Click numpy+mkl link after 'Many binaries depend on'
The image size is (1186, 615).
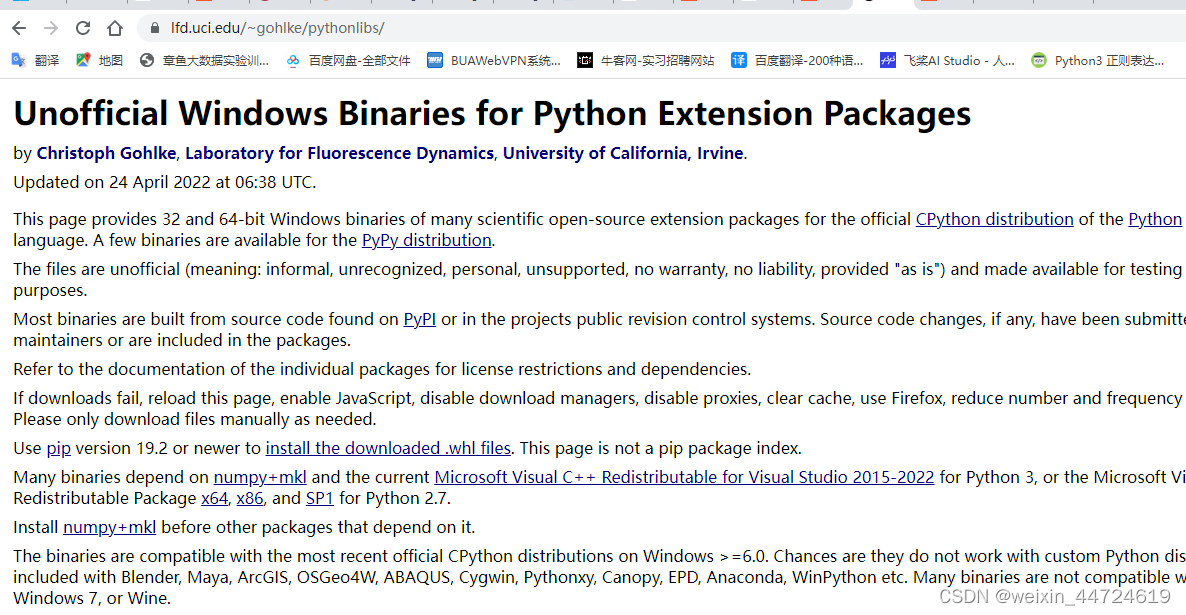pos(260,477)
